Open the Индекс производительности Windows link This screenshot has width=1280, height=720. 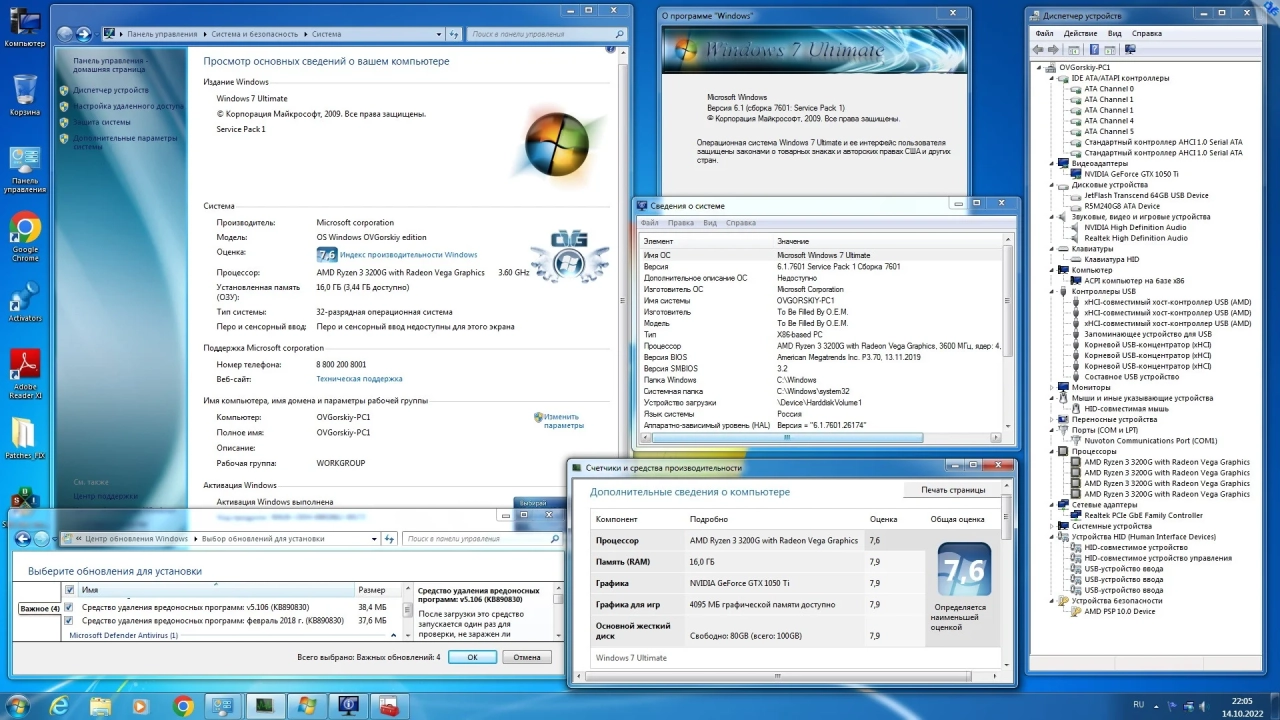[408, 255]
